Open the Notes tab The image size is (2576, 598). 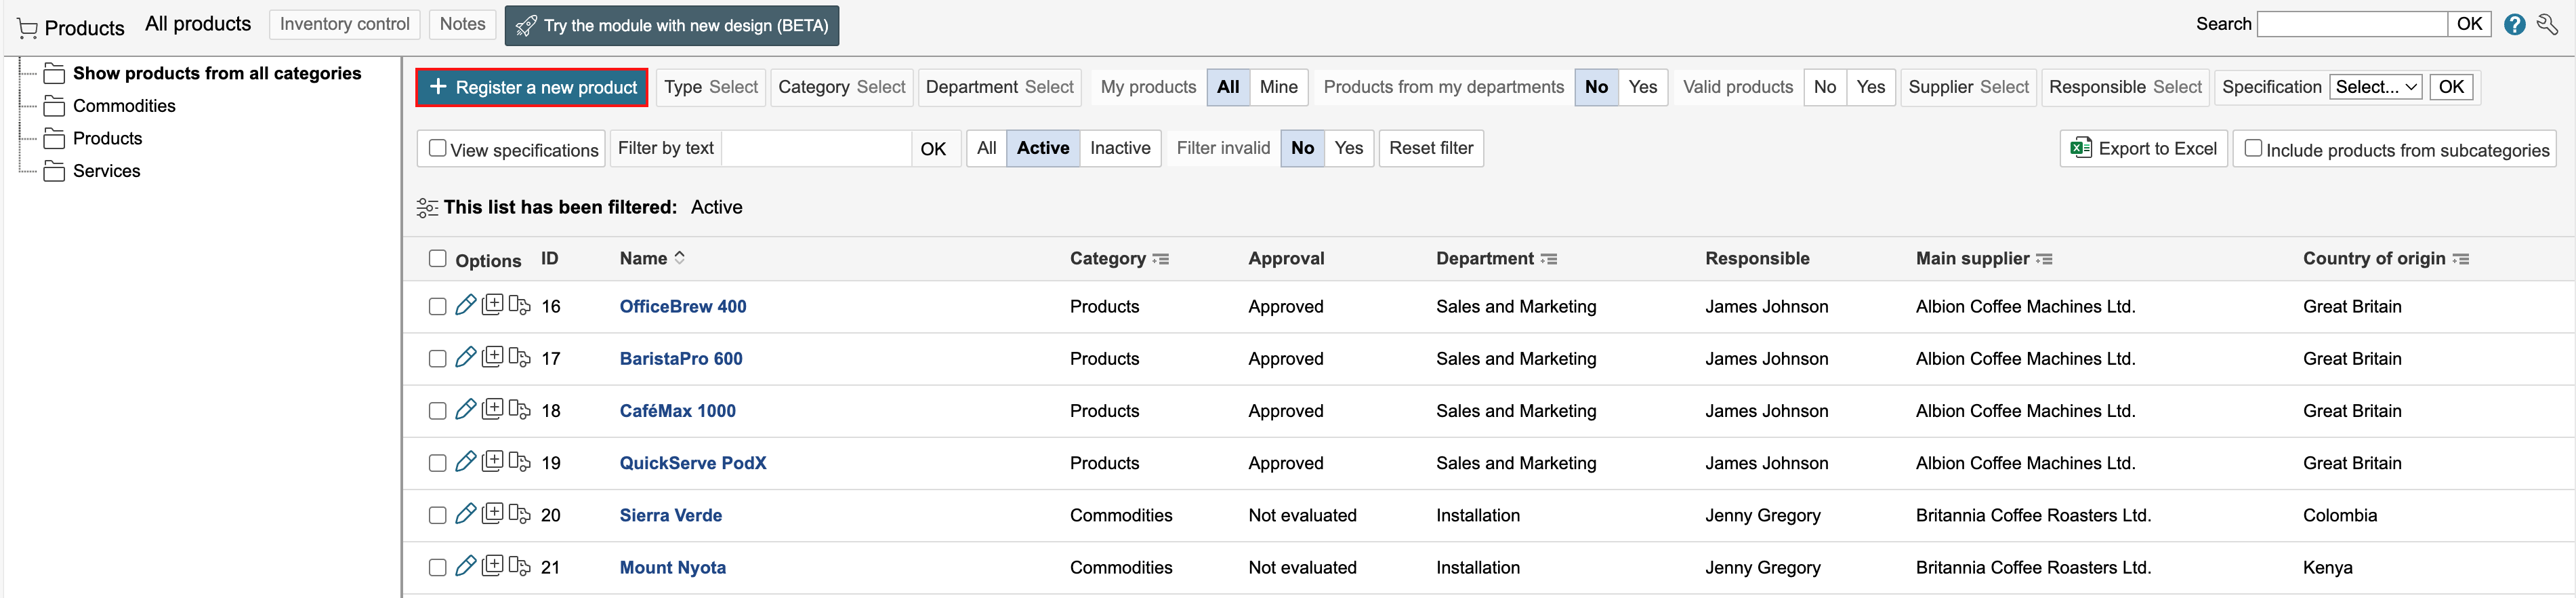pos(462,24)
